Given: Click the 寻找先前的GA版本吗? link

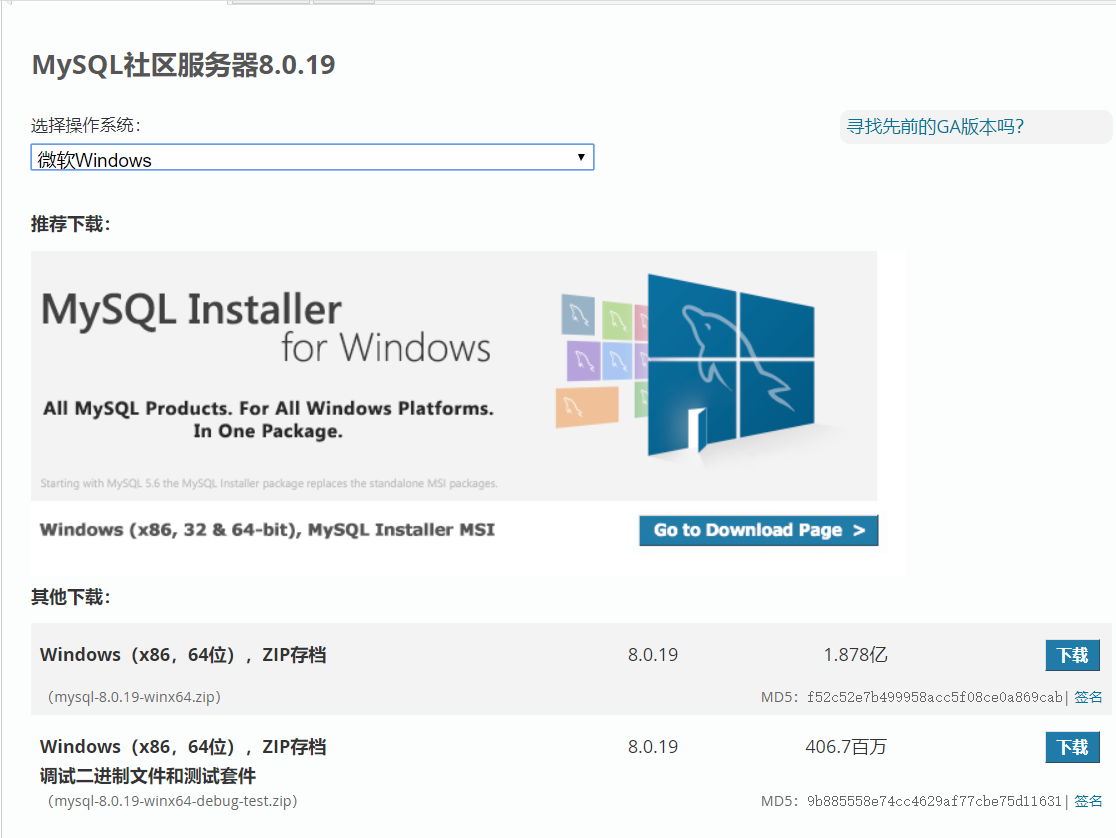Looking at the screenshot, I should coord(935,127).
